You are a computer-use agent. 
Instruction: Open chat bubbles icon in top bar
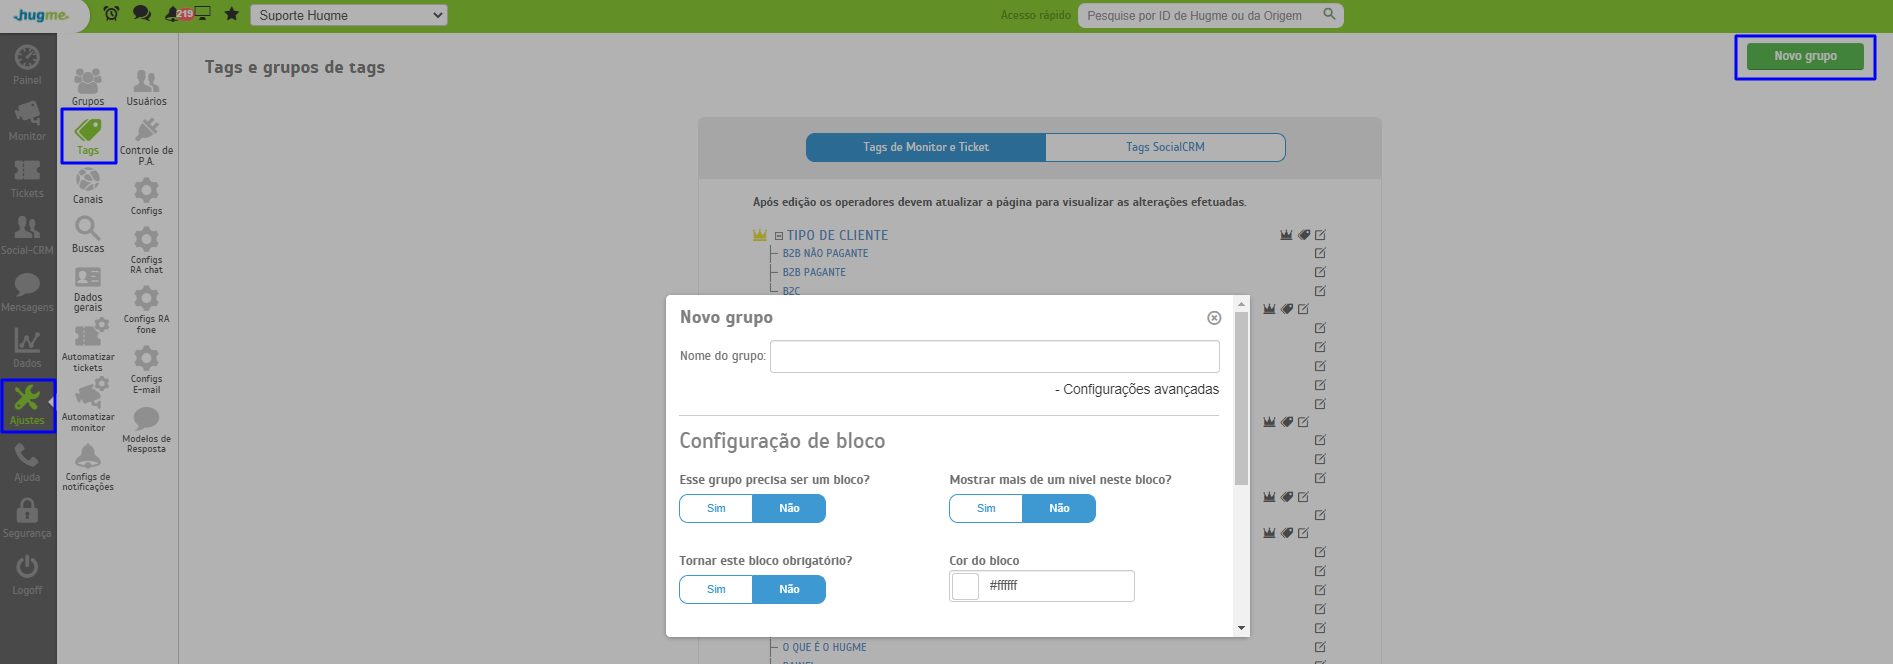pos(142,14)
